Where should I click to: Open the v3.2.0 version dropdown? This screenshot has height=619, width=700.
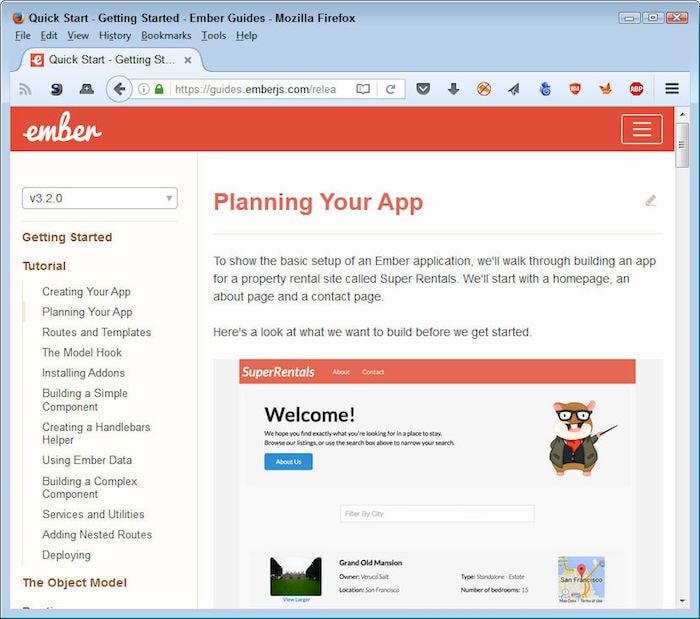click(100, 198)
